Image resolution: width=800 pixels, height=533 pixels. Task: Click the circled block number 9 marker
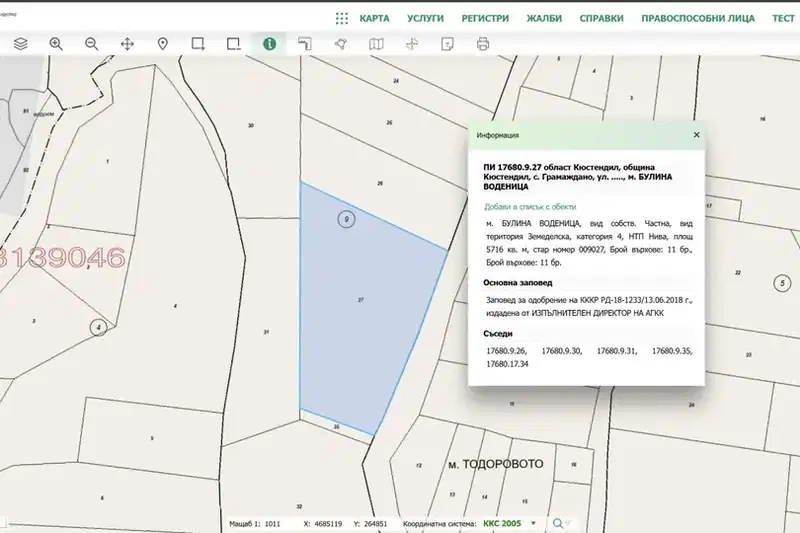pyautogui.click(x=346, y=219)
